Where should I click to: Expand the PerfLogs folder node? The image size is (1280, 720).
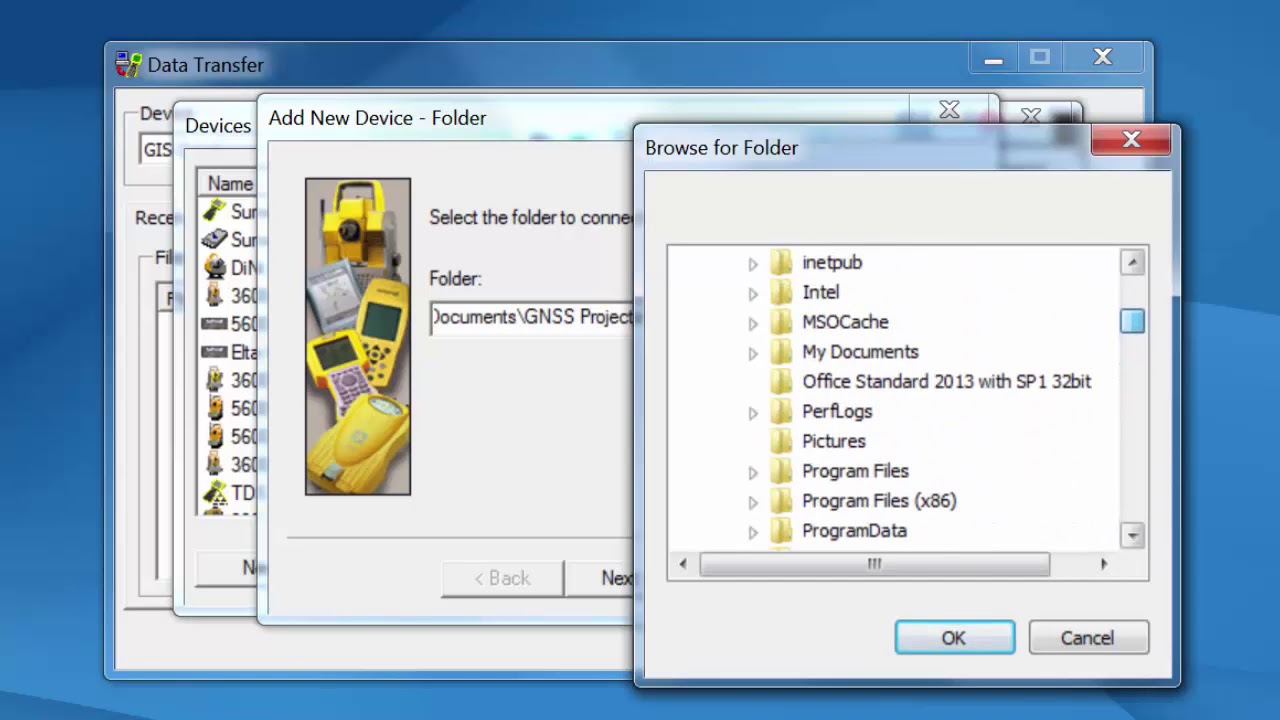pyautogui.click(x=753, y=413)
